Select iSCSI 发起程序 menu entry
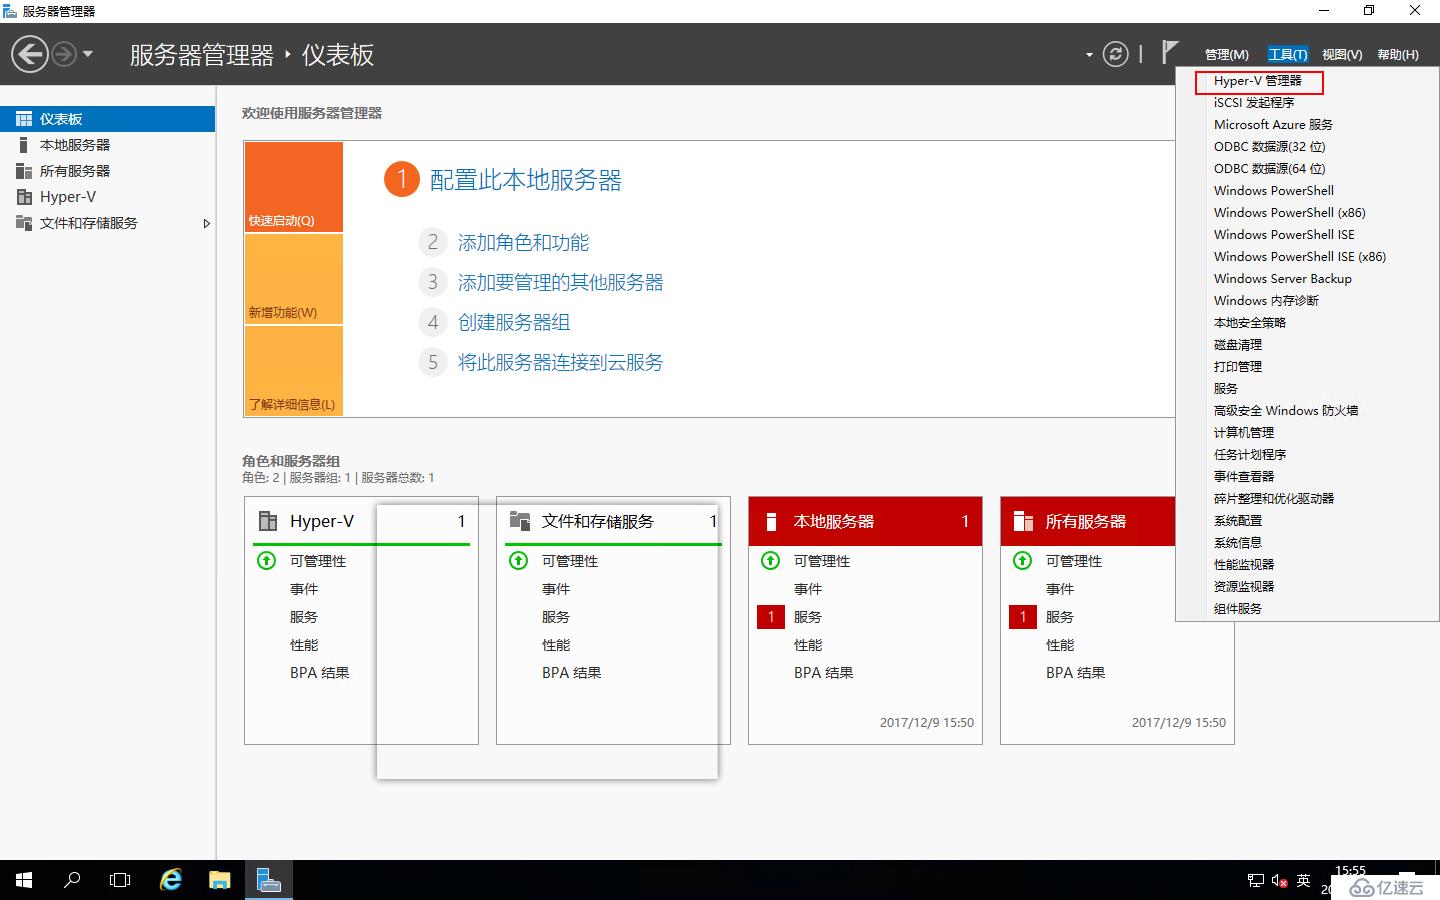 pyautogui.click(x=1254, y=103)
